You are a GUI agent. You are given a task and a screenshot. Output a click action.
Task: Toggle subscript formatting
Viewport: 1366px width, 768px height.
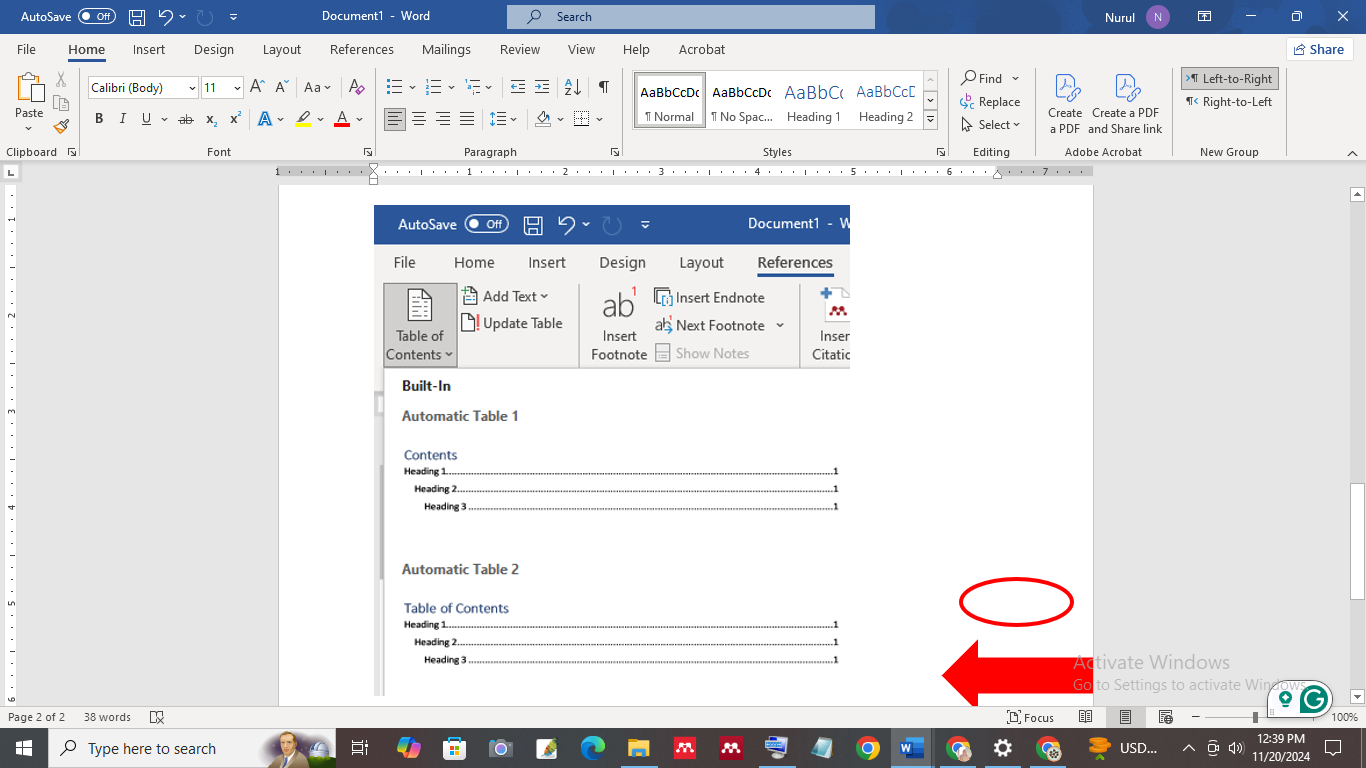[211, 119]
